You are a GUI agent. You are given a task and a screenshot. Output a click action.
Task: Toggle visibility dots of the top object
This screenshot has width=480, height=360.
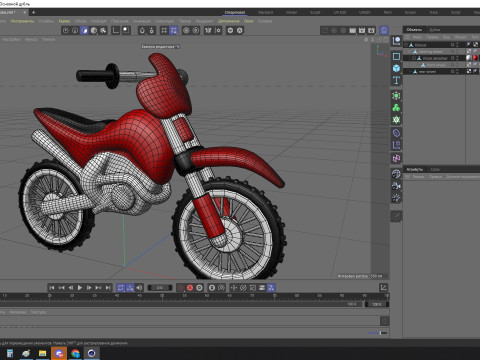(x=457, y=45)
